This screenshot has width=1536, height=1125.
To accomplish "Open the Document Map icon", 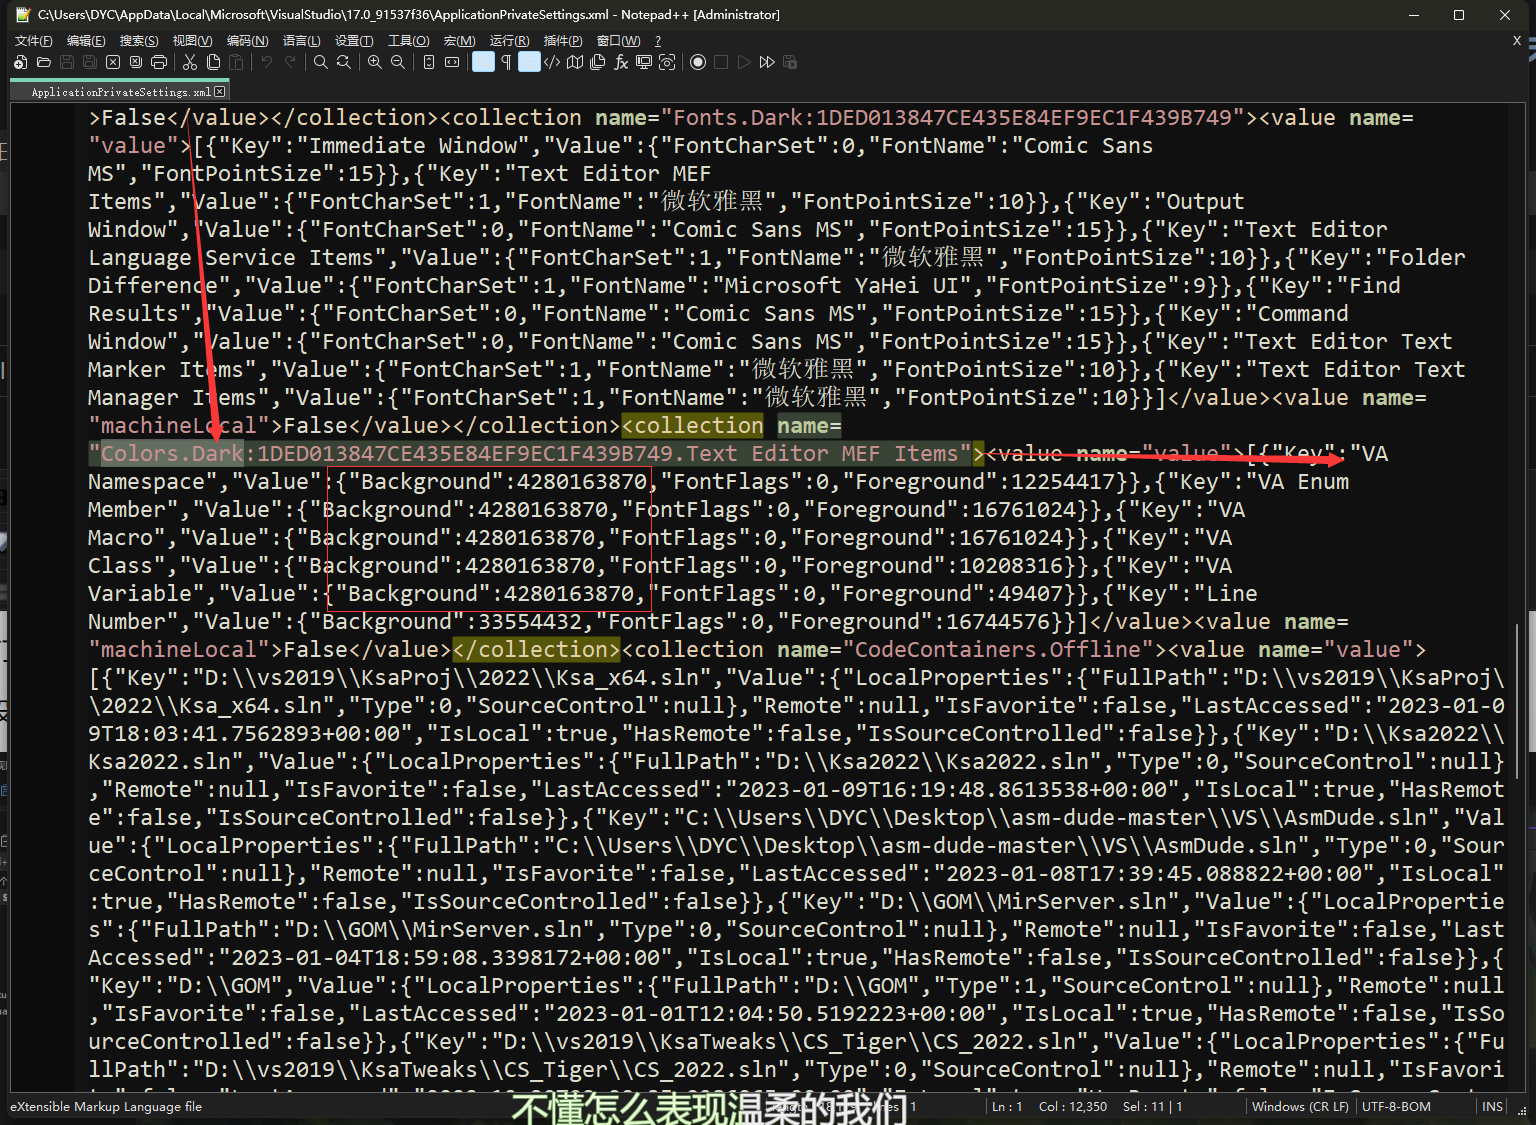I will point(575,62).
